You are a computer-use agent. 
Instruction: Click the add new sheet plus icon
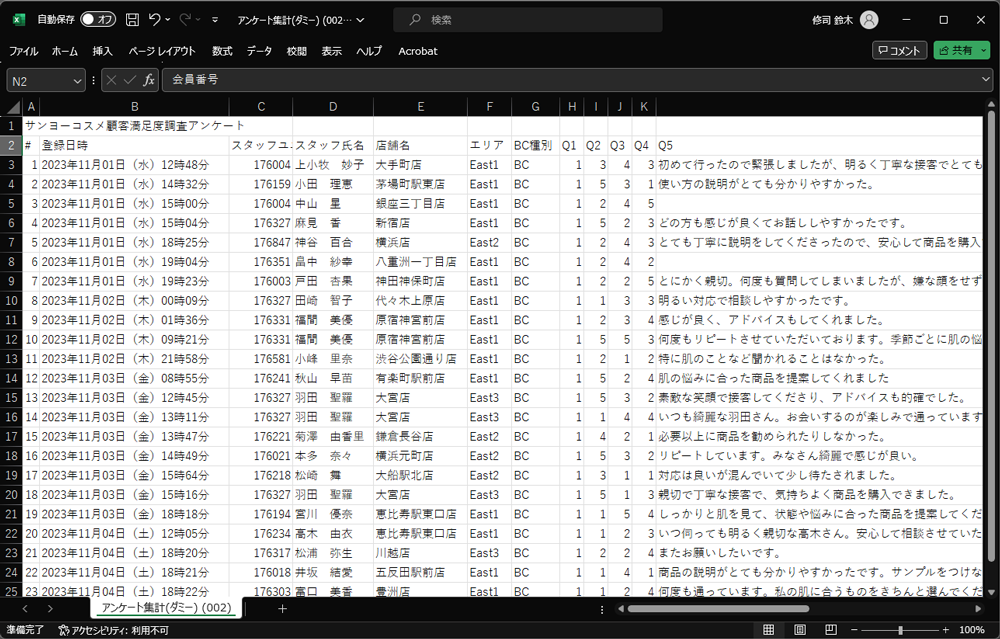[x=282, y=608]
